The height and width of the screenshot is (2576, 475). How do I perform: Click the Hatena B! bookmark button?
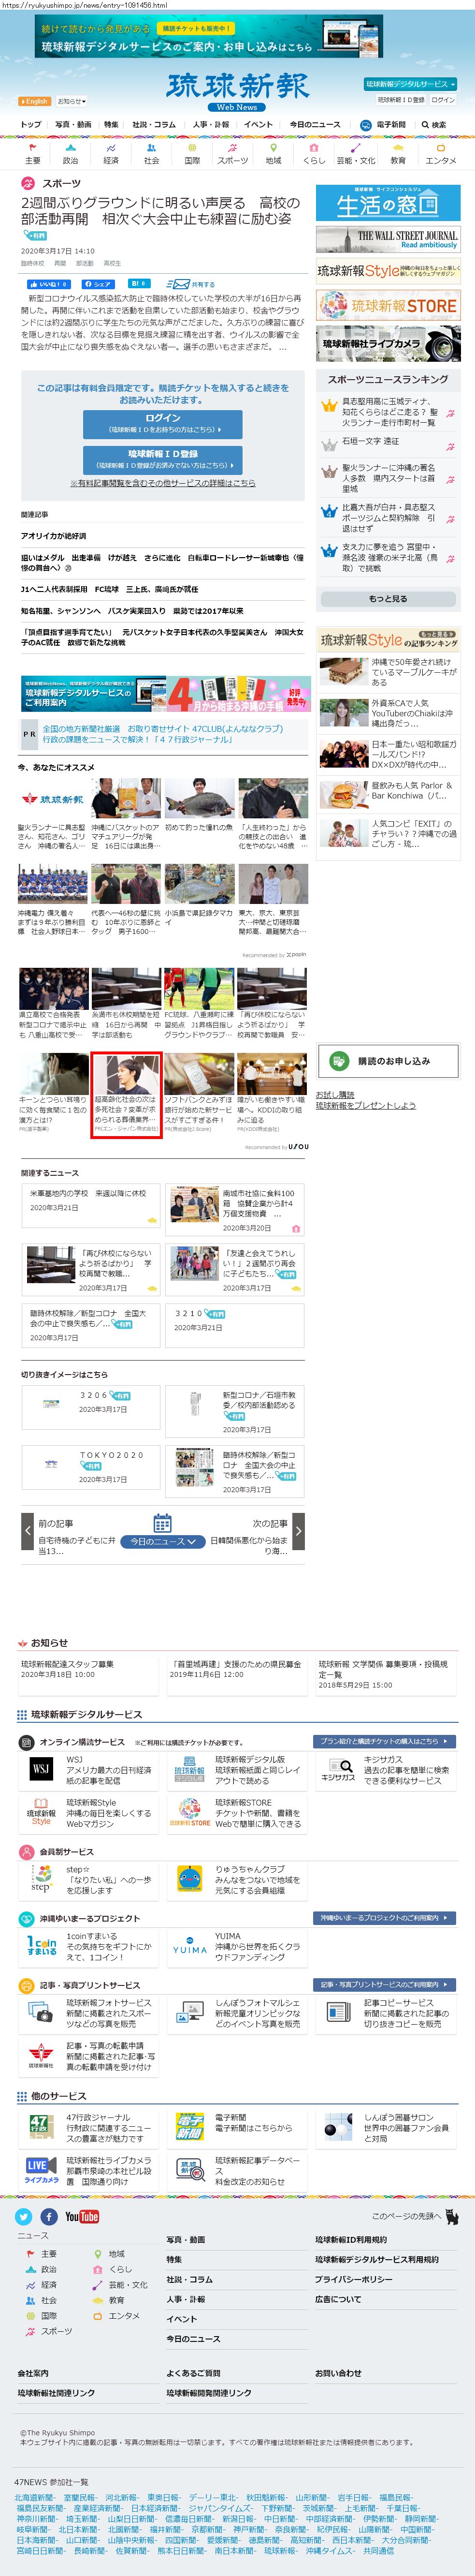coord(139,284)
